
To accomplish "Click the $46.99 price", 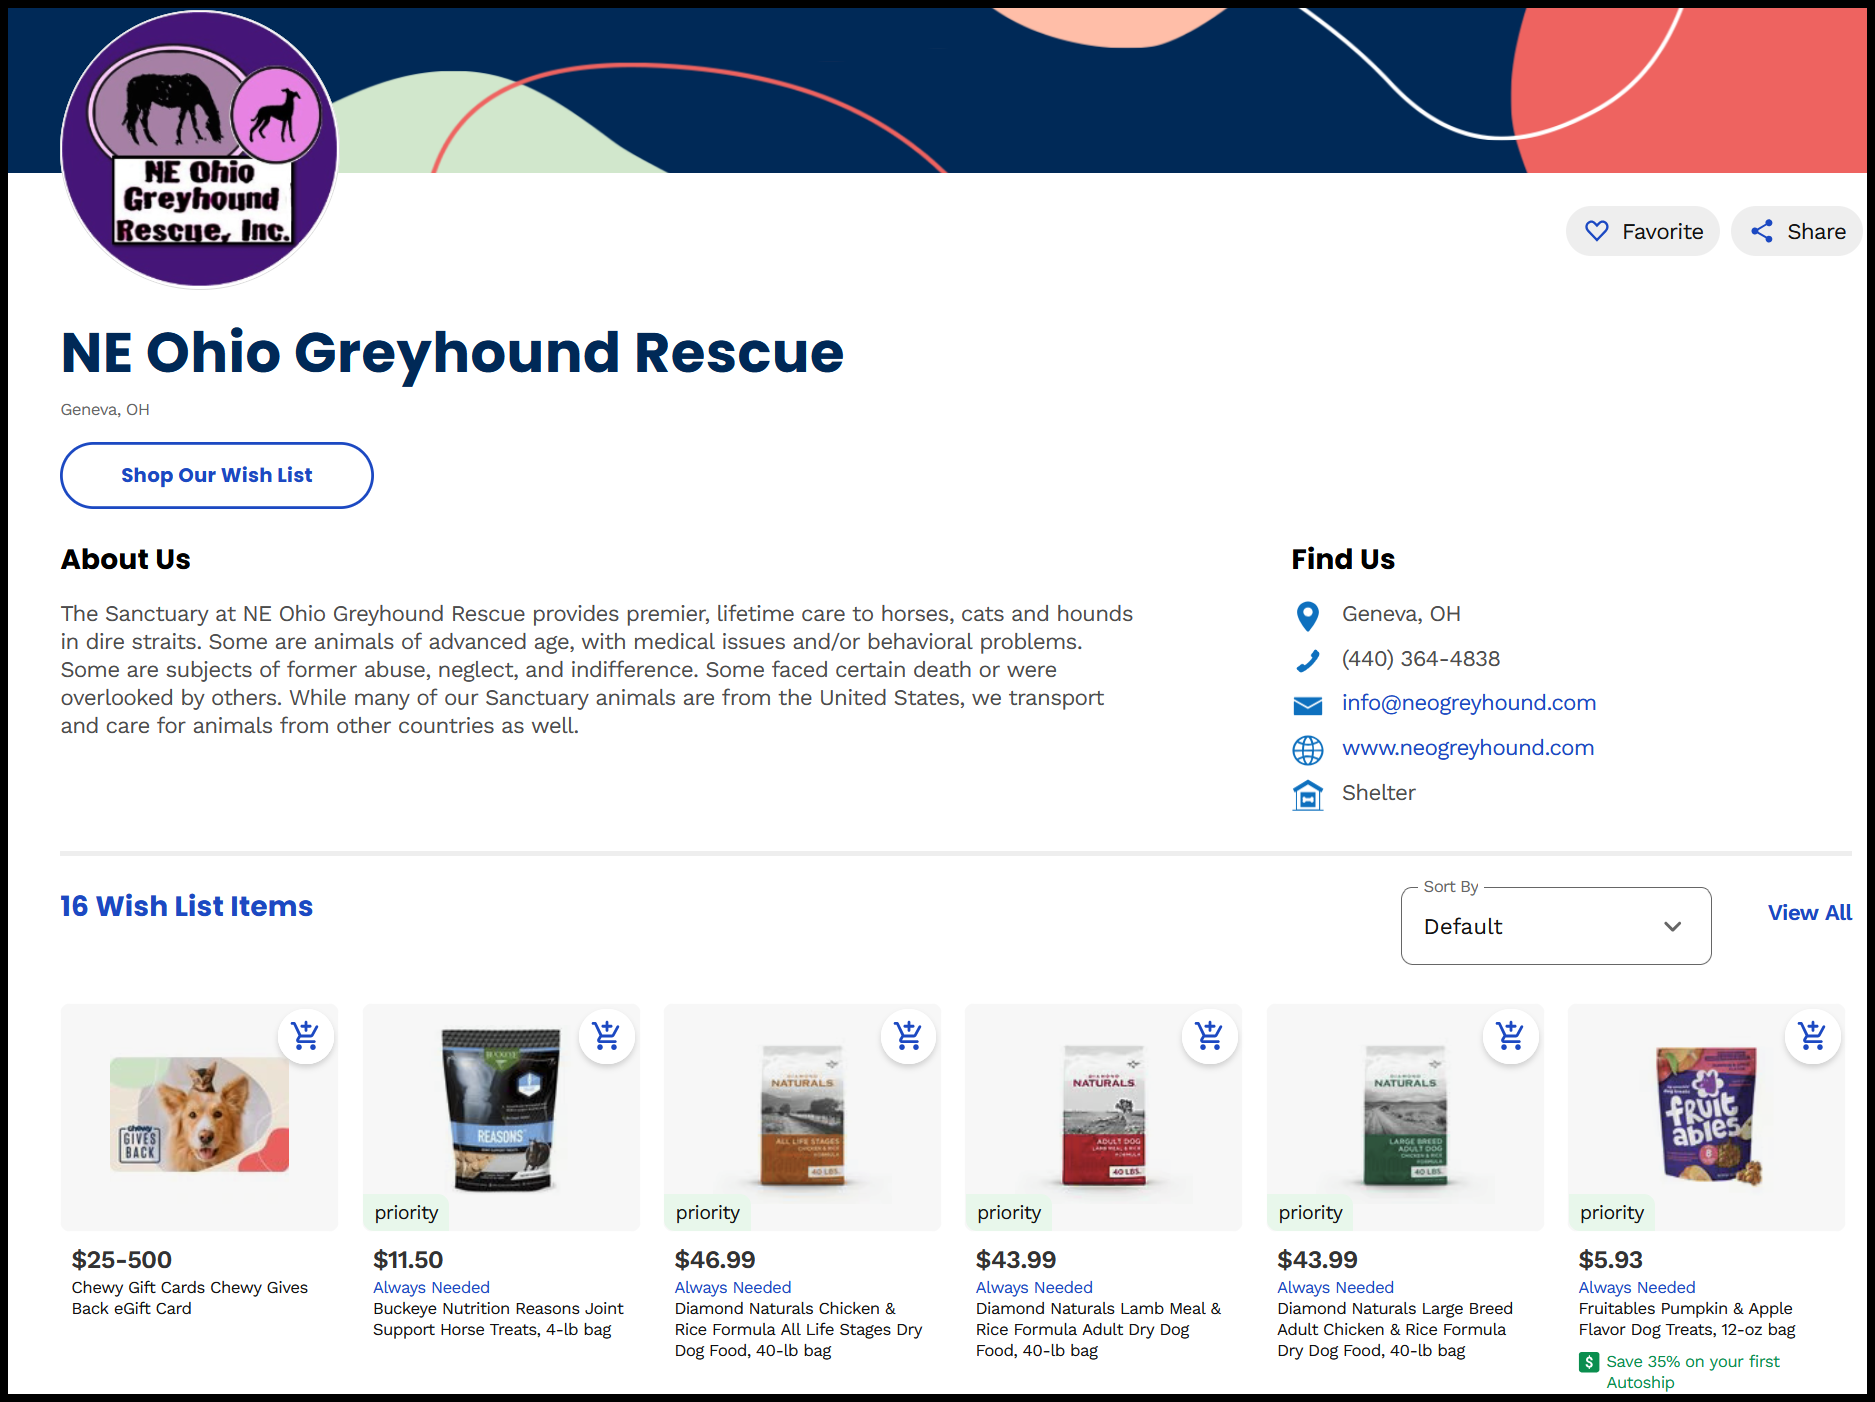I will click(715, 1260).
